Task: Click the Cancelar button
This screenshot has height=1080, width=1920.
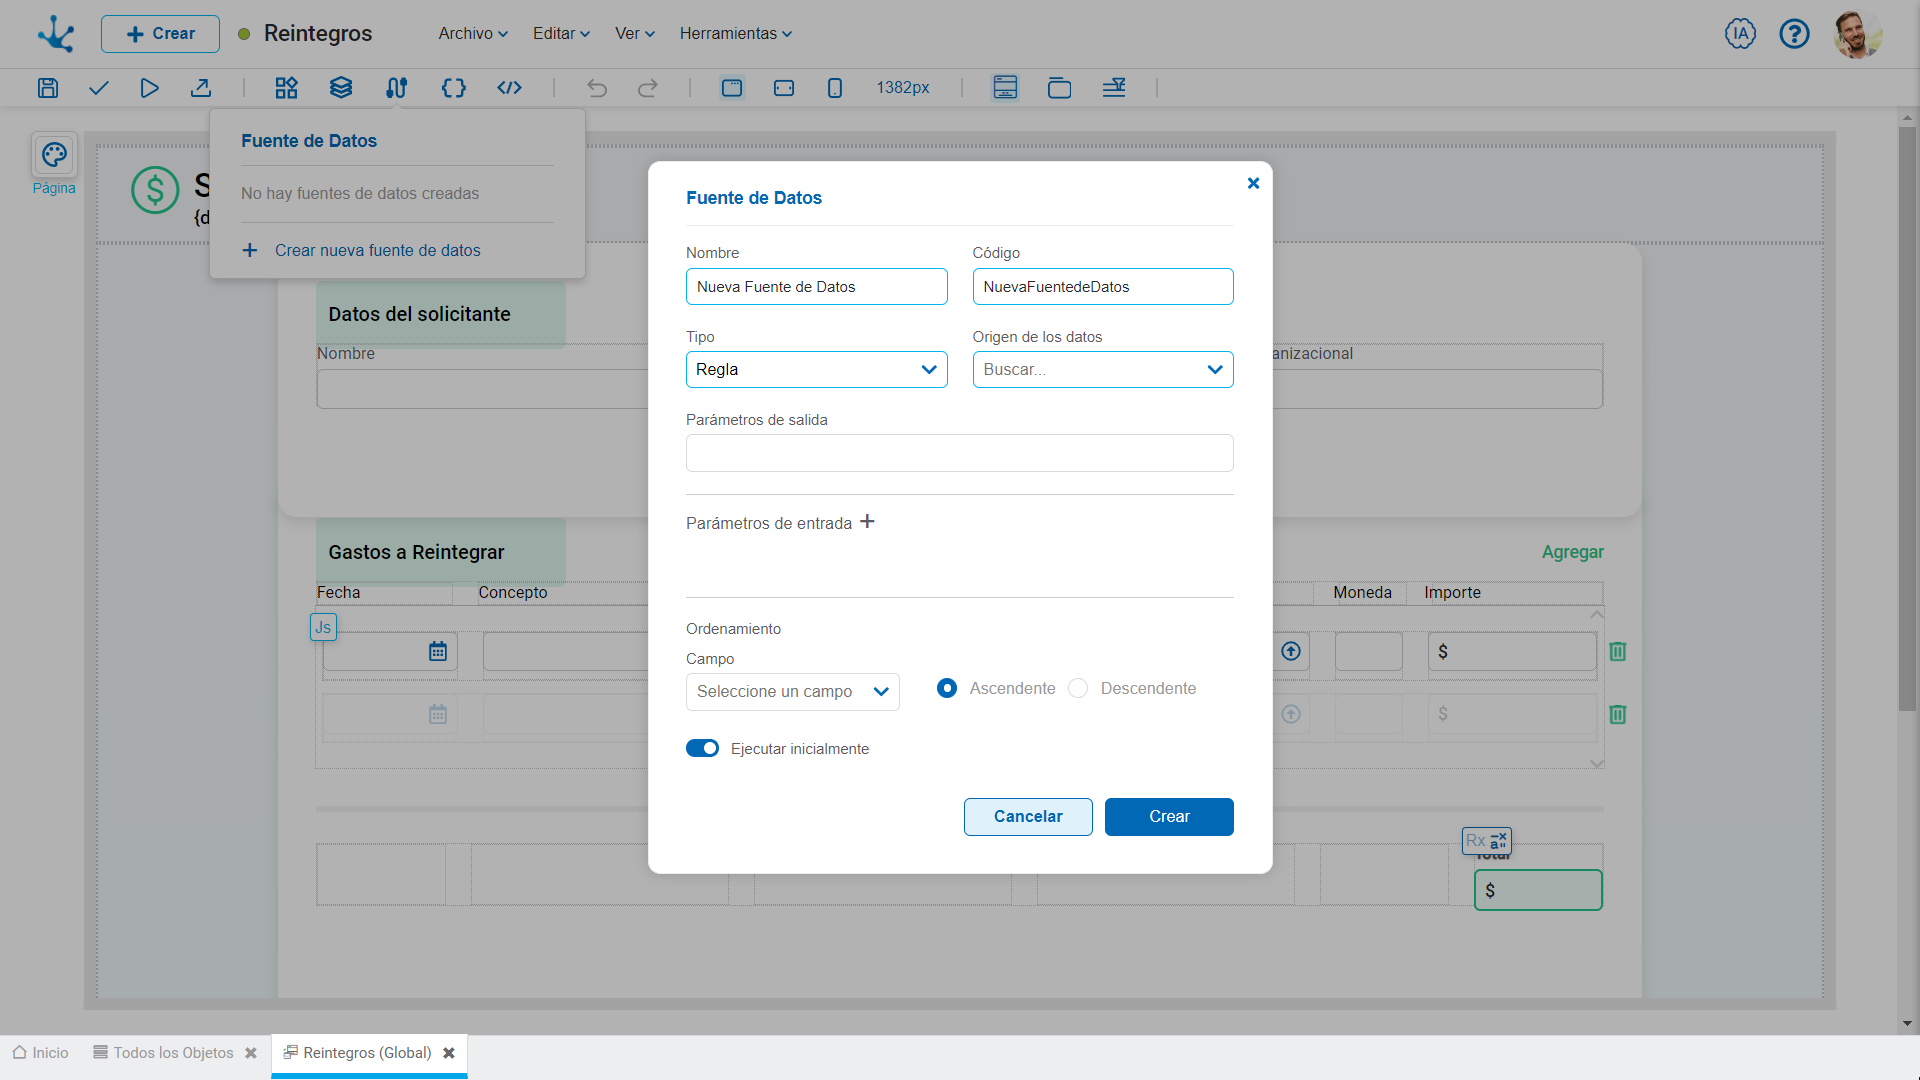Action: click(x=1028, y=817)
